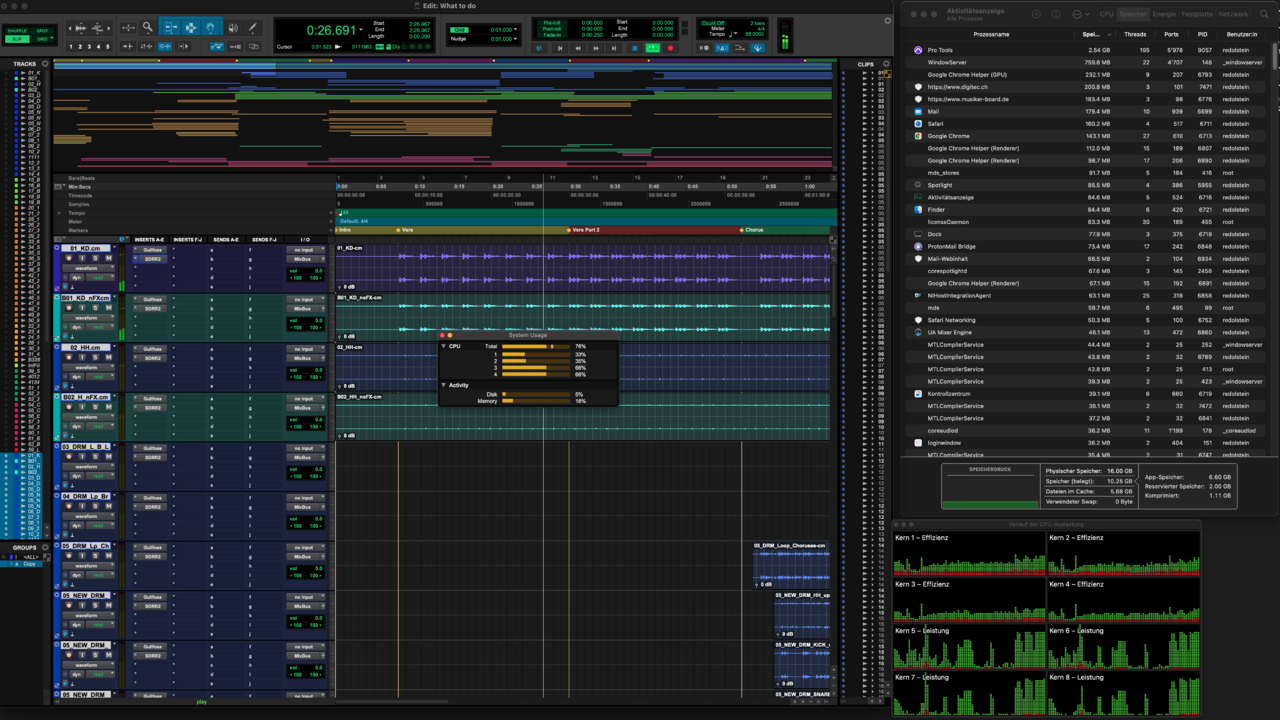Click the 02_HH.cm track name
1280x720 pixels.
coord(88,347)
